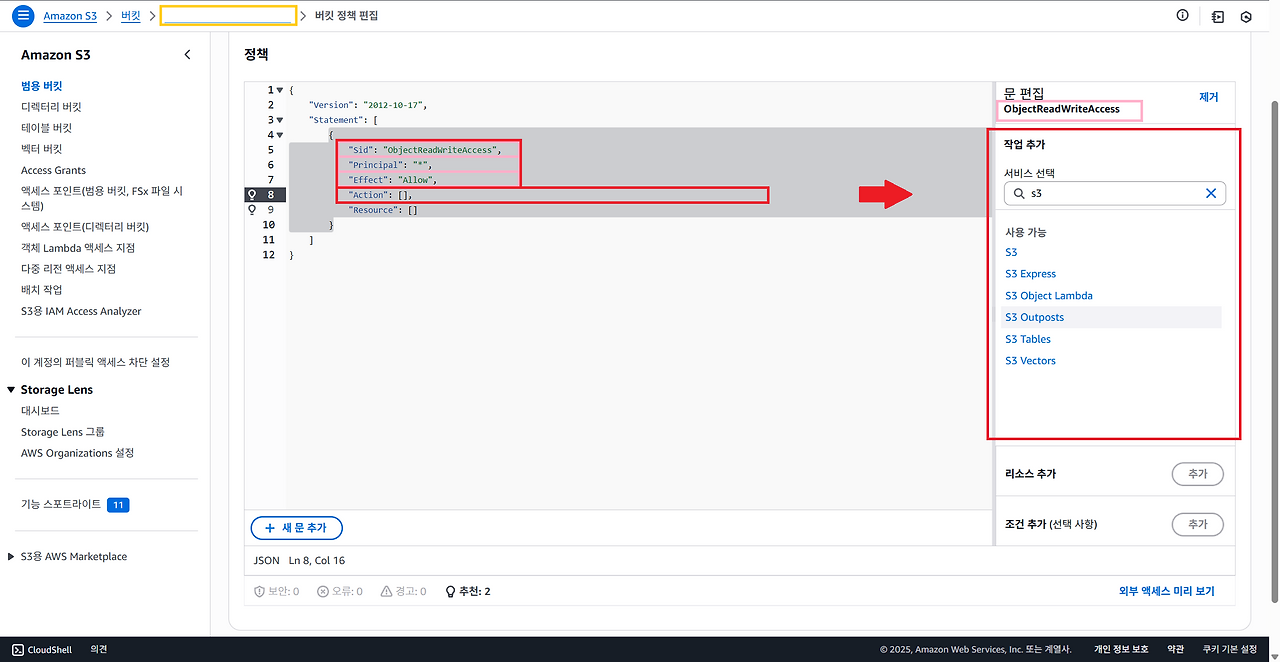Image resolution: width=1280 pixels, height=662 pixels.
Task: Click the Amazon S3 breadcrumb link
Action: click(70, 16)
